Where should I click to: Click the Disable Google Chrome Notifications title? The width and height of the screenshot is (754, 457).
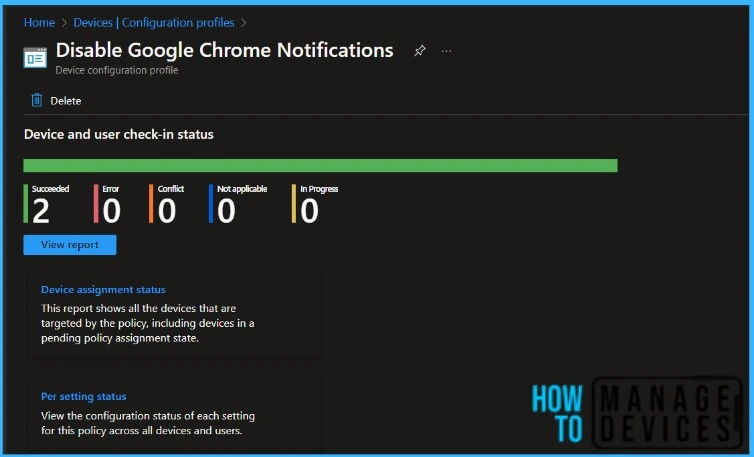(225, 50)
